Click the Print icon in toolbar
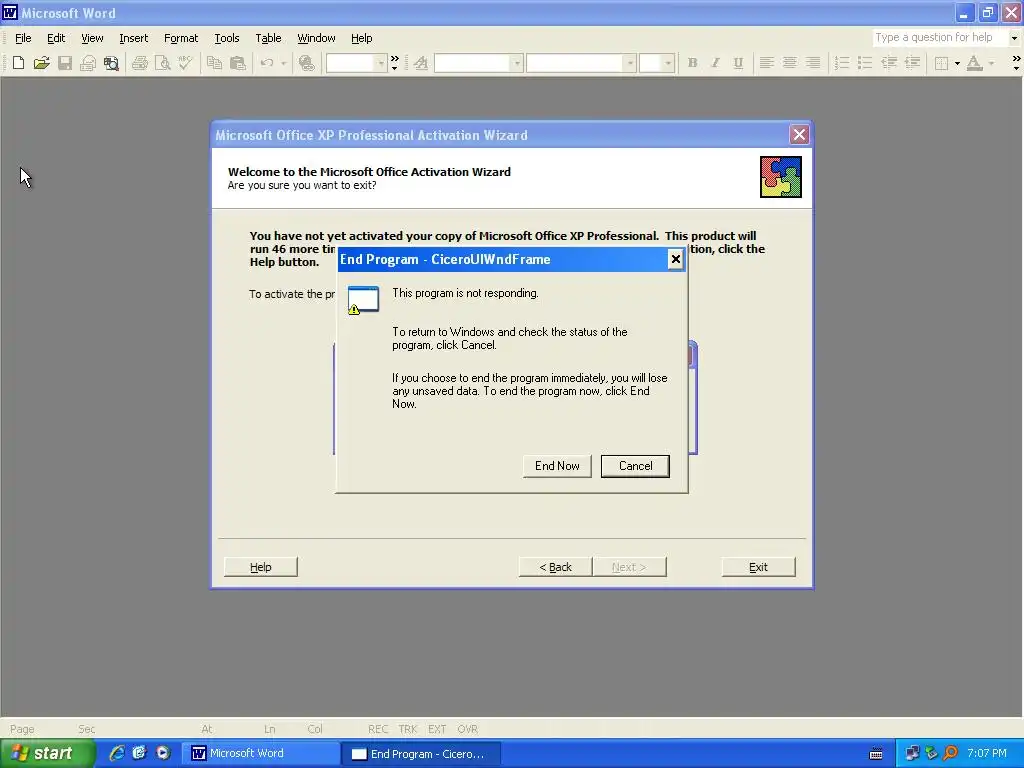 coord(140,63)
